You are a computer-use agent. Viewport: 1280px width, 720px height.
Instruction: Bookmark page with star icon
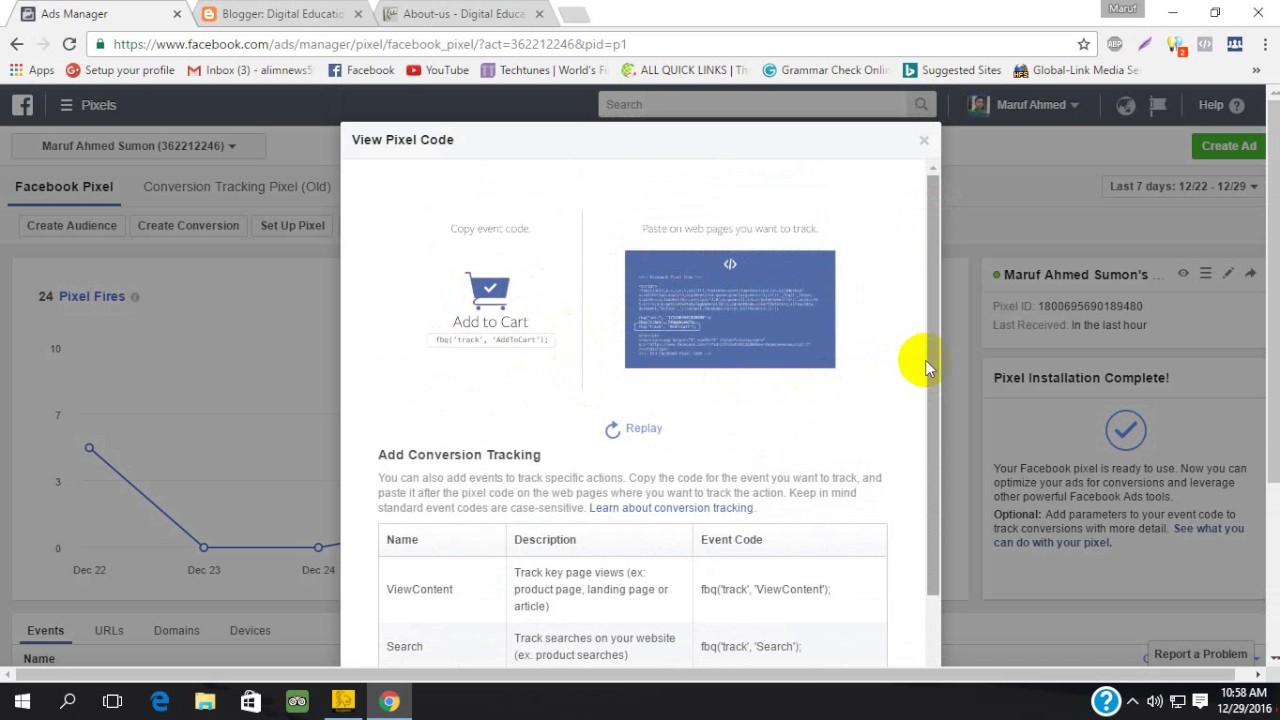[1083, 44]
